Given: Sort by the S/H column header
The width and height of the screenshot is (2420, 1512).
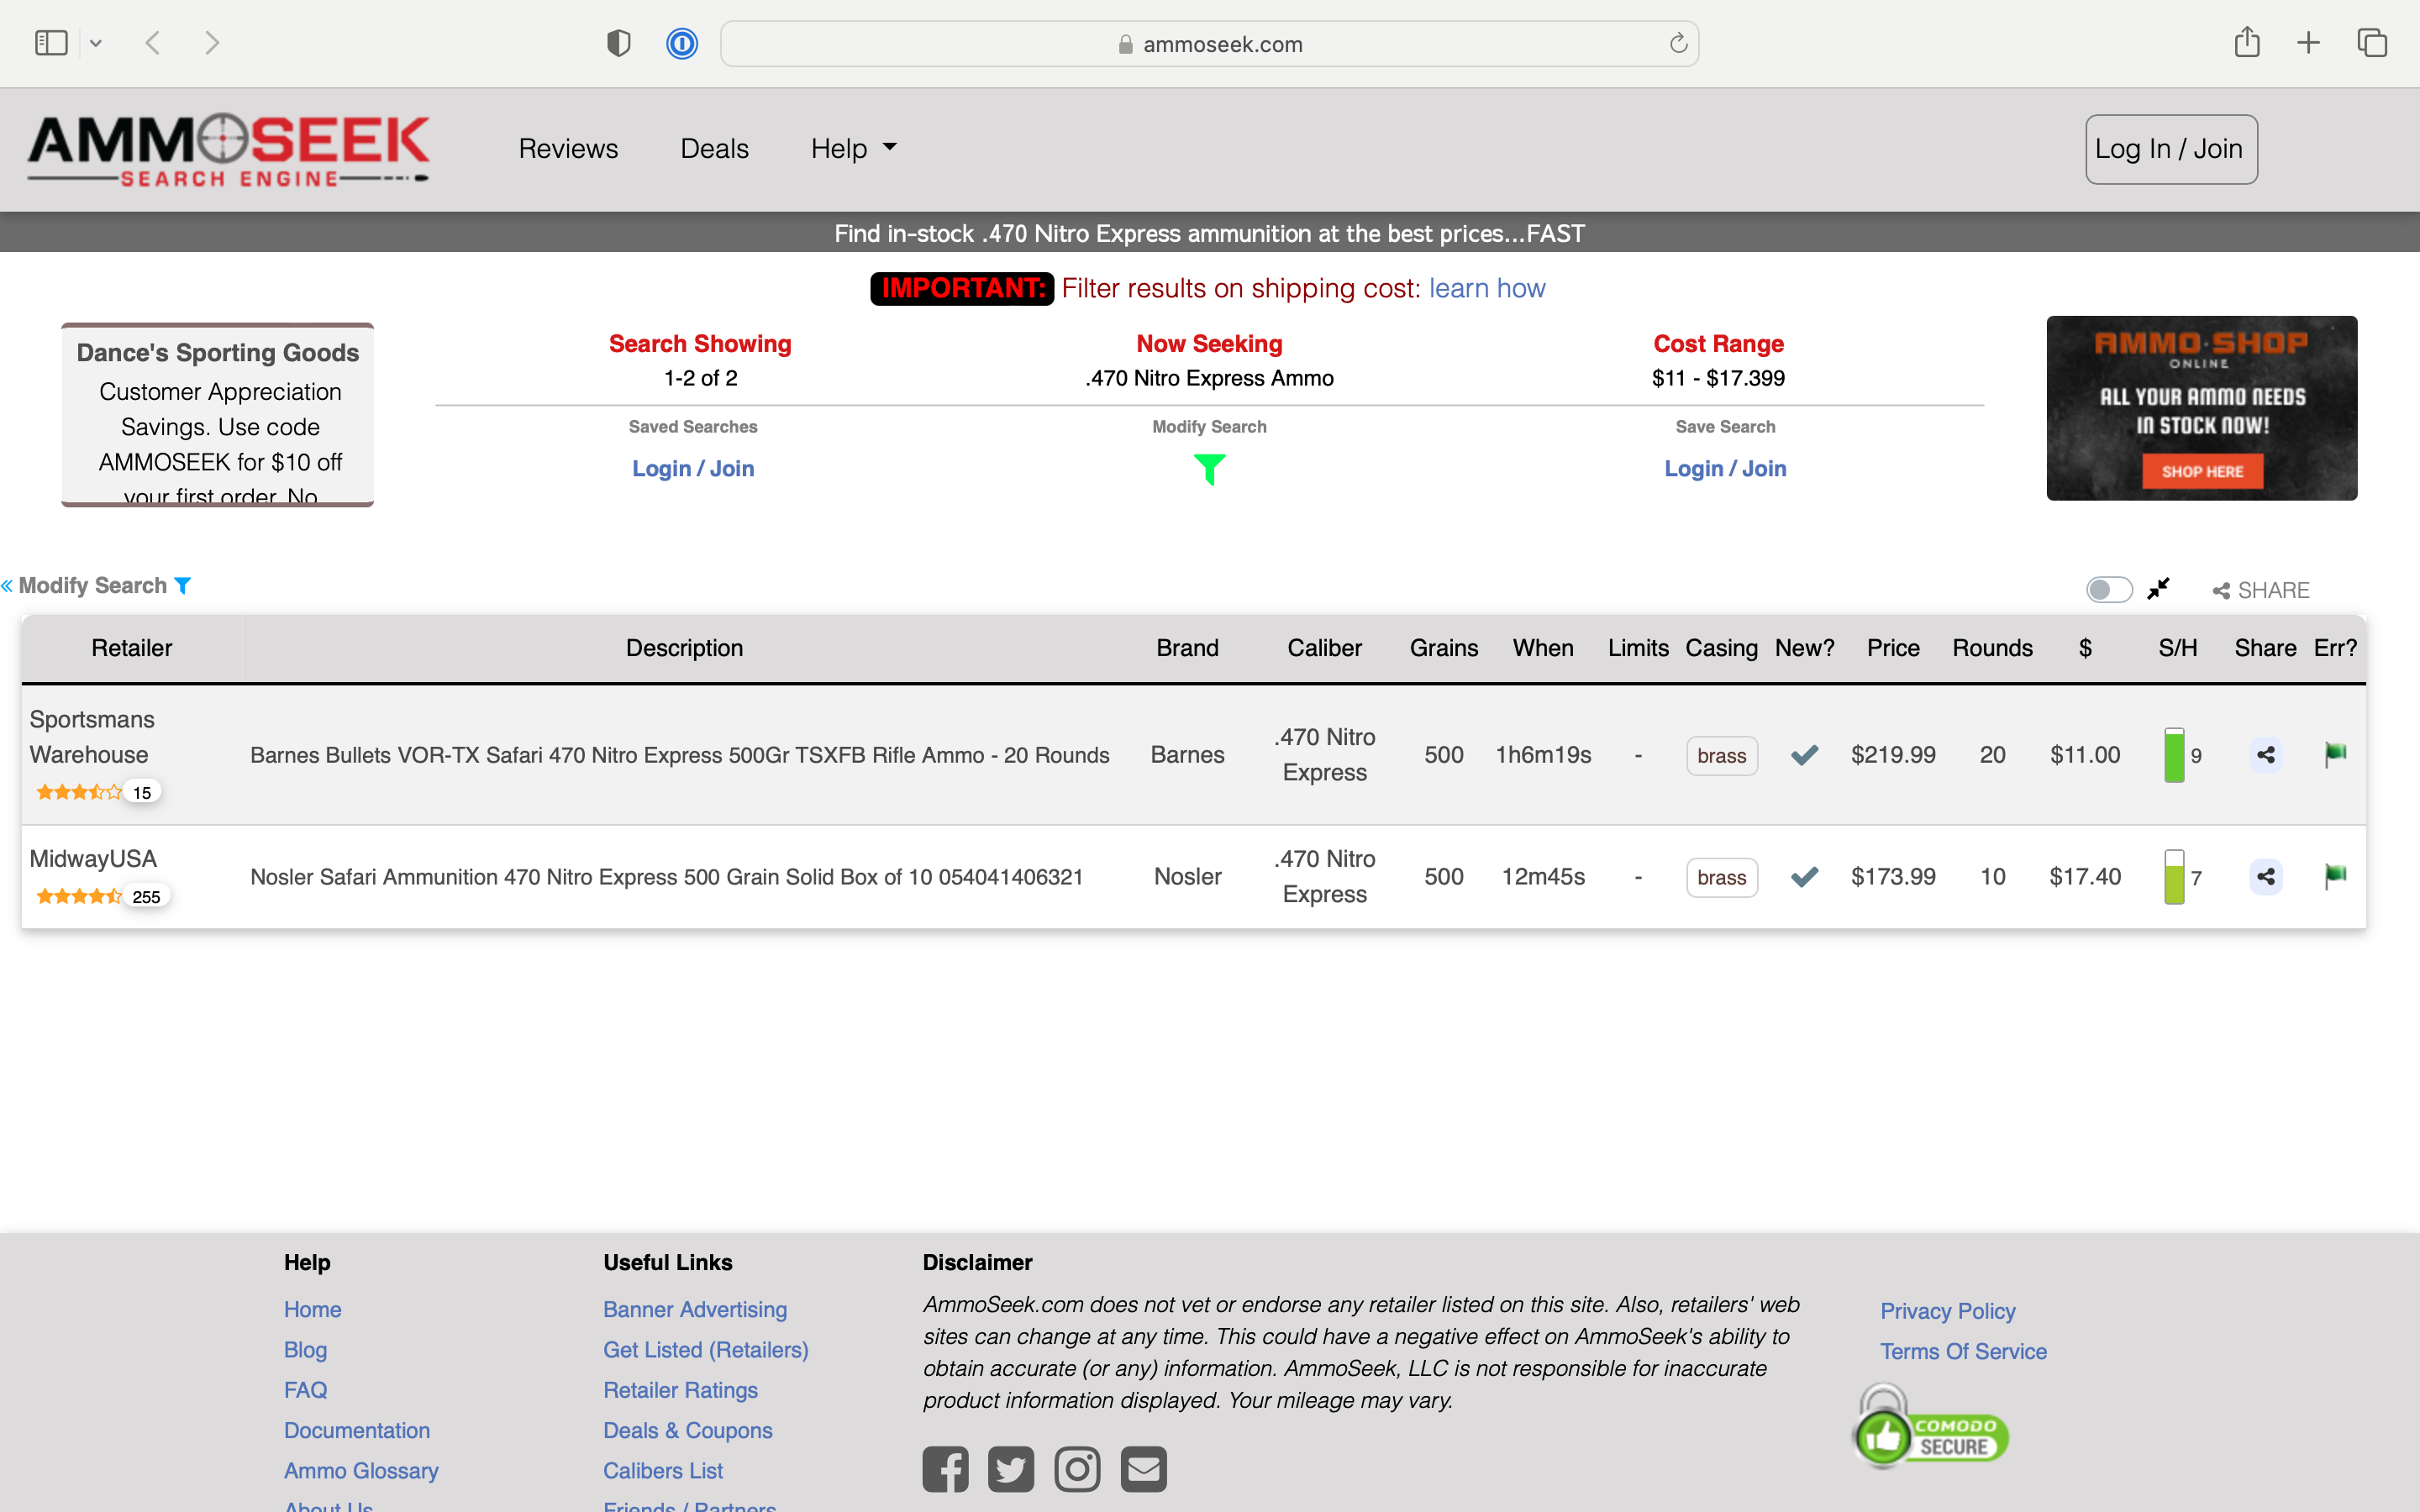Looking at the screenshot, I should point(2177,648).
